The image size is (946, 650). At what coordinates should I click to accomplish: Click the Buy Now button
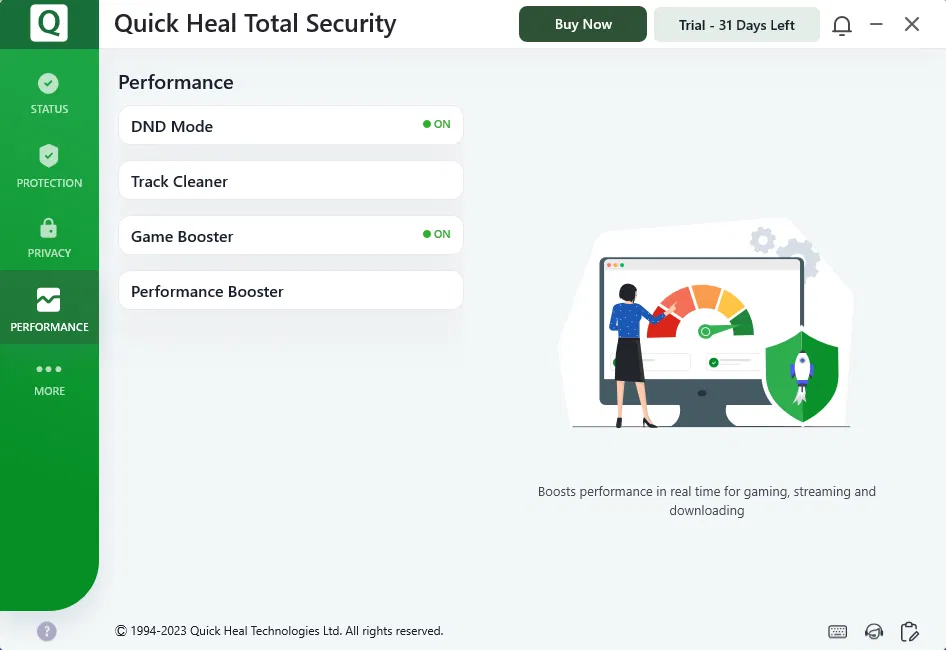583,25
